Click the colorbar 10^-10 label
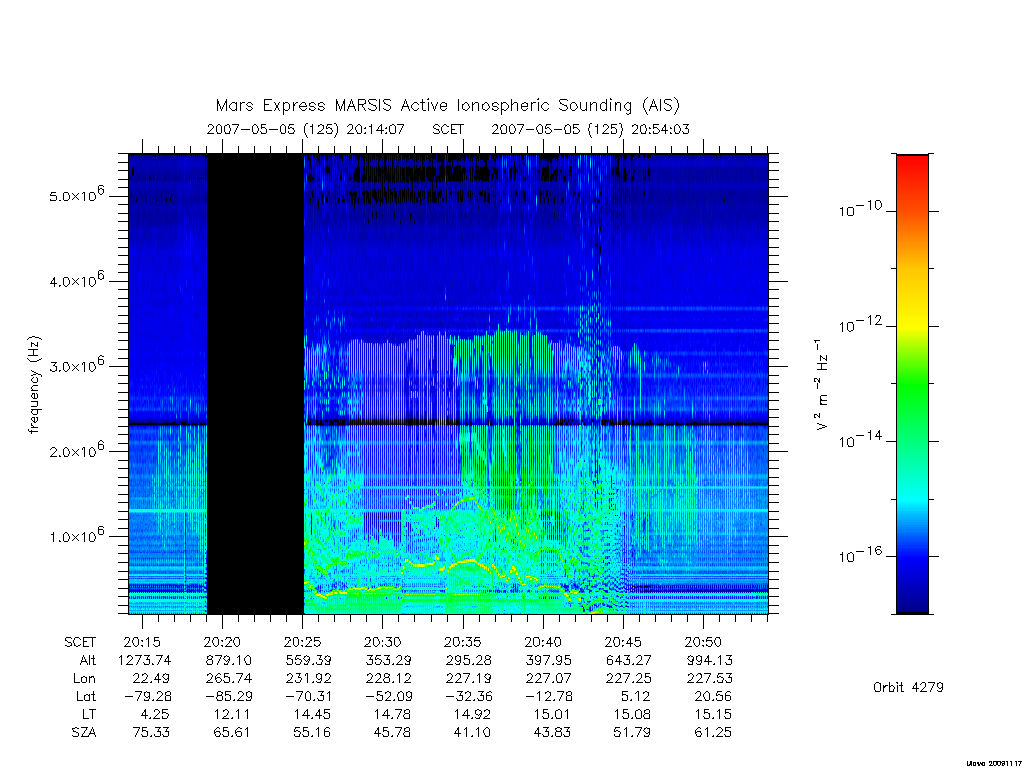The width and height of the screenshot is (1024, 768). click(860, 210)
